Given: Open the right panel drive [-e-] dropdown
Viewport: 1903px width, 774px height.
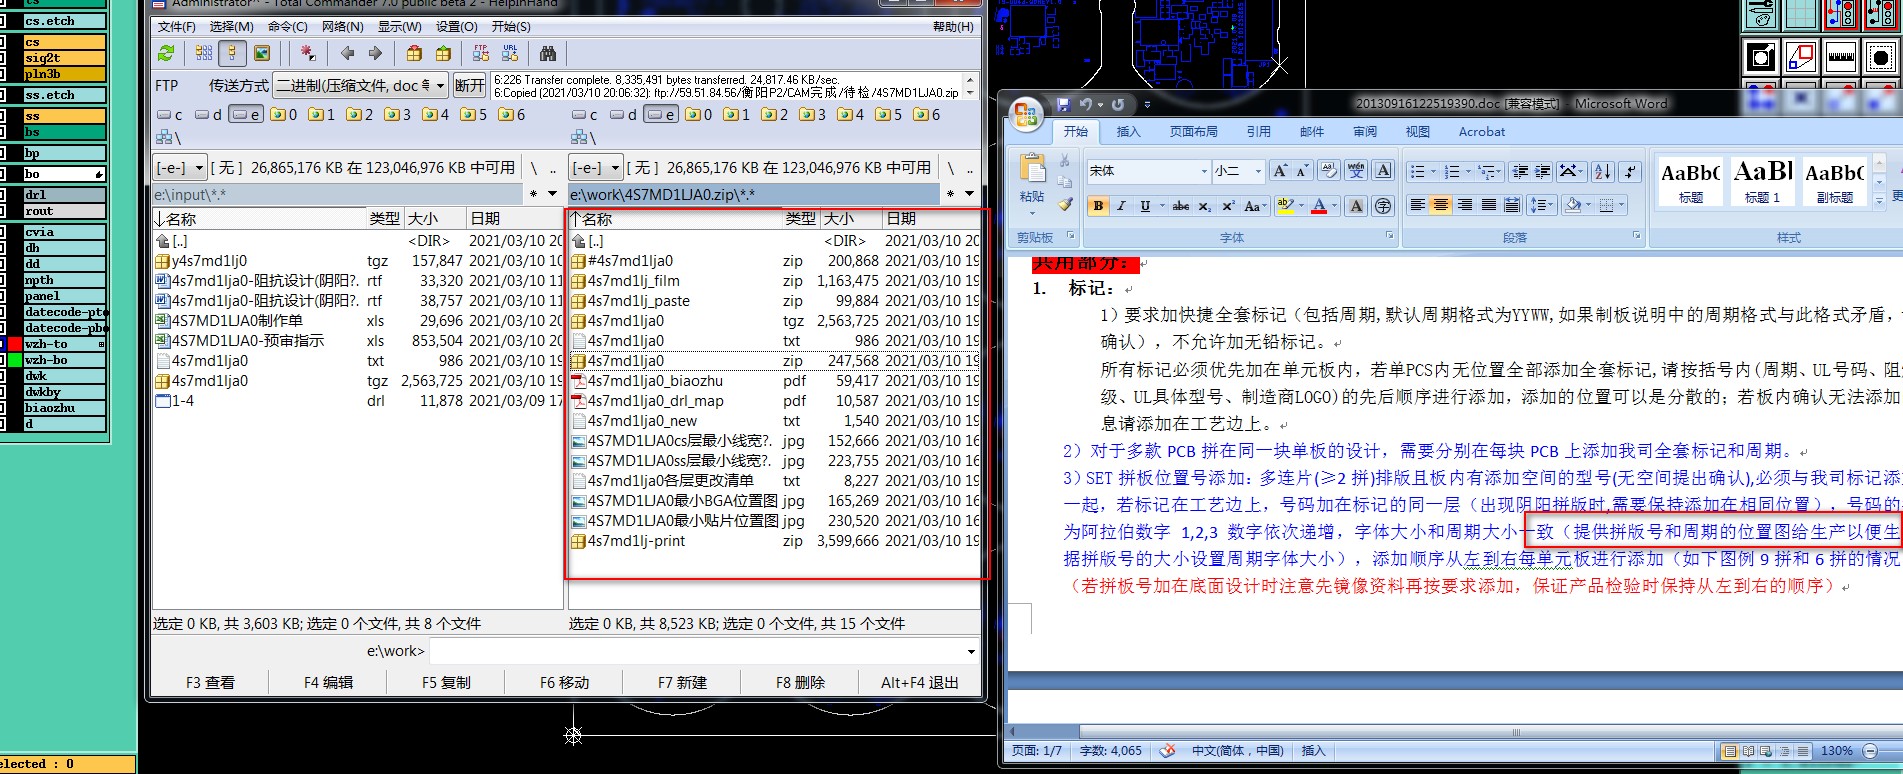Looking at the screenshot, I should (616, 168).
